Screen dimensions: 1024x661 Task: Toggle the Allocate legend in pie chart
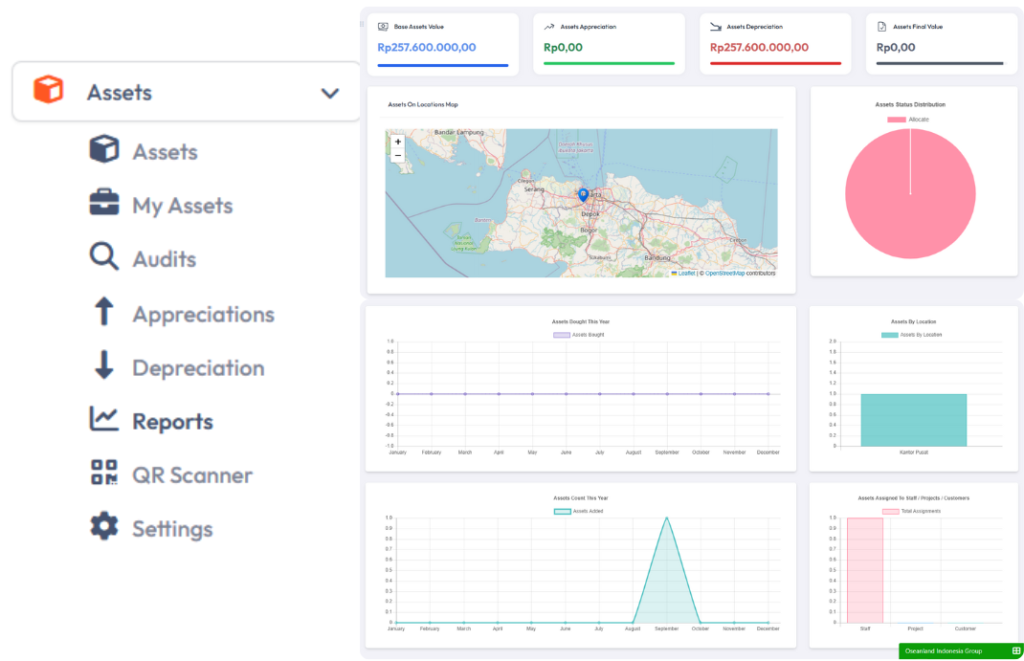909,119
